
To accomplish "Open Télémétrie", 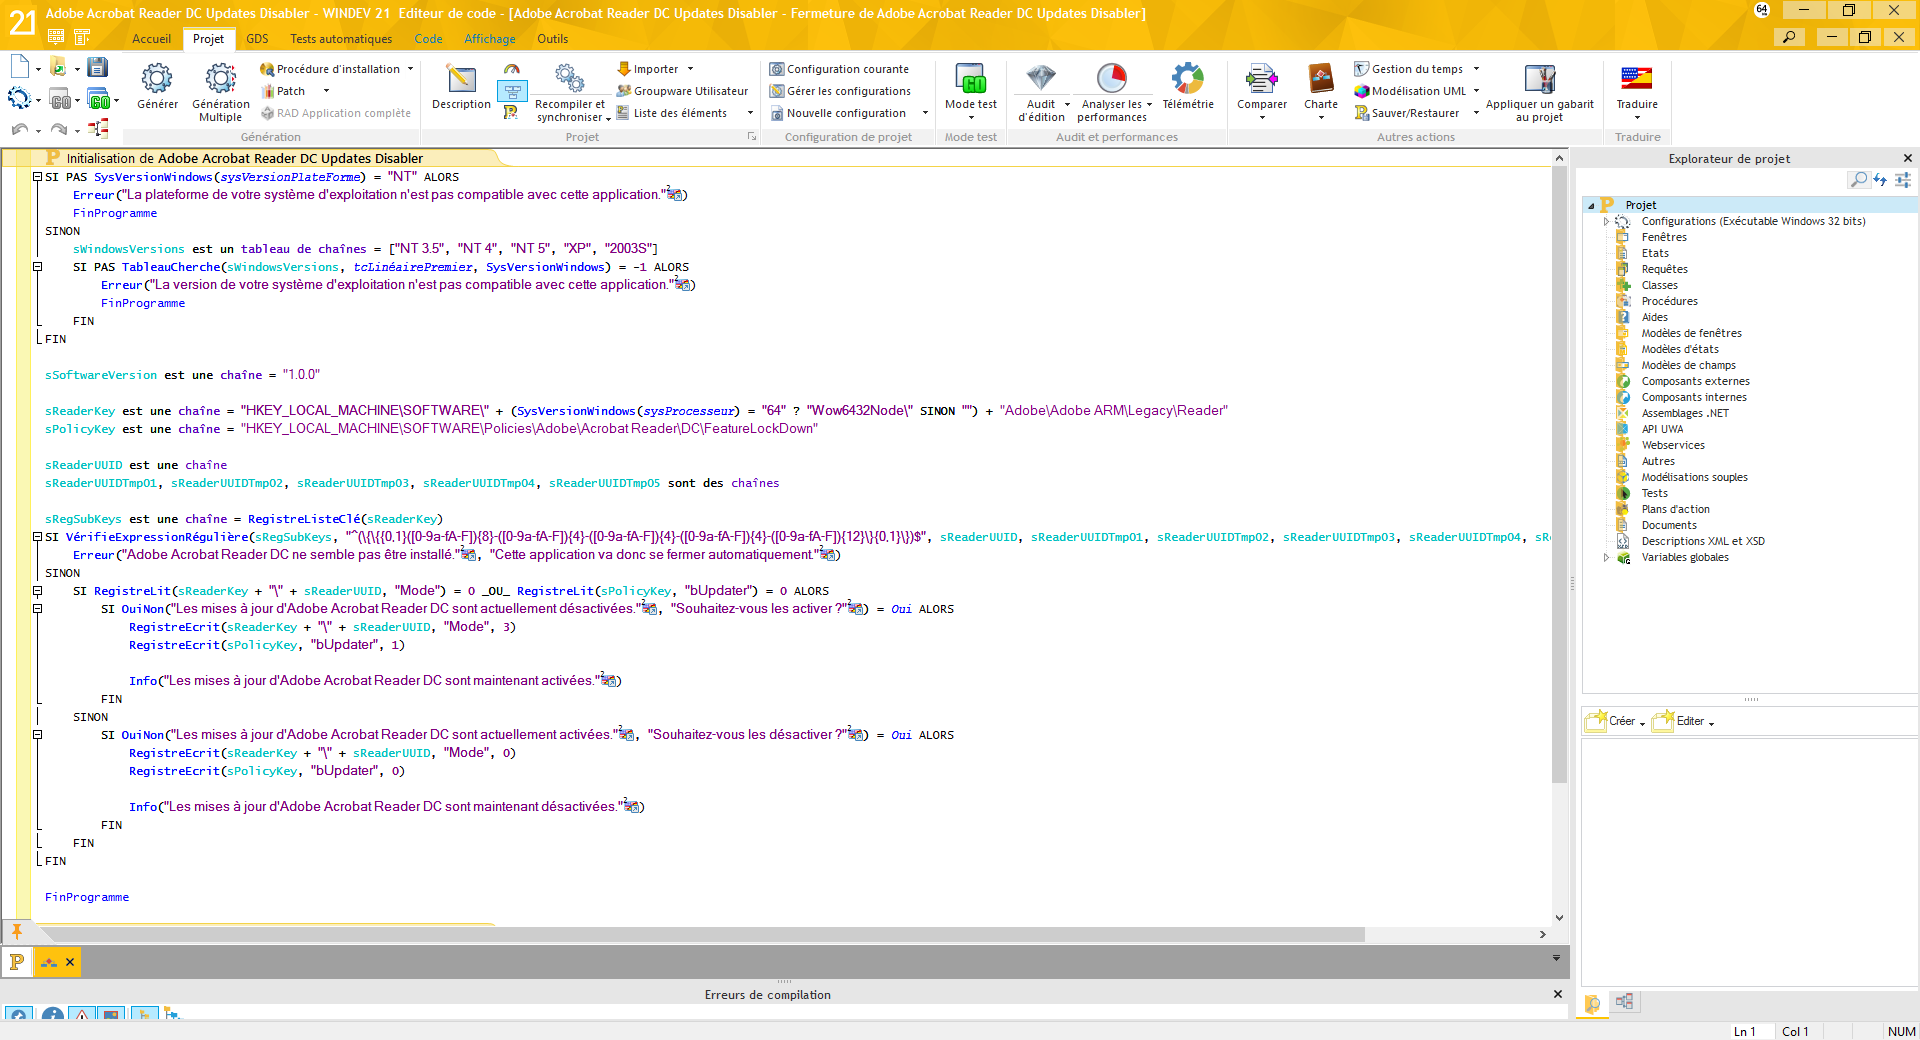I will point(1188,87).
